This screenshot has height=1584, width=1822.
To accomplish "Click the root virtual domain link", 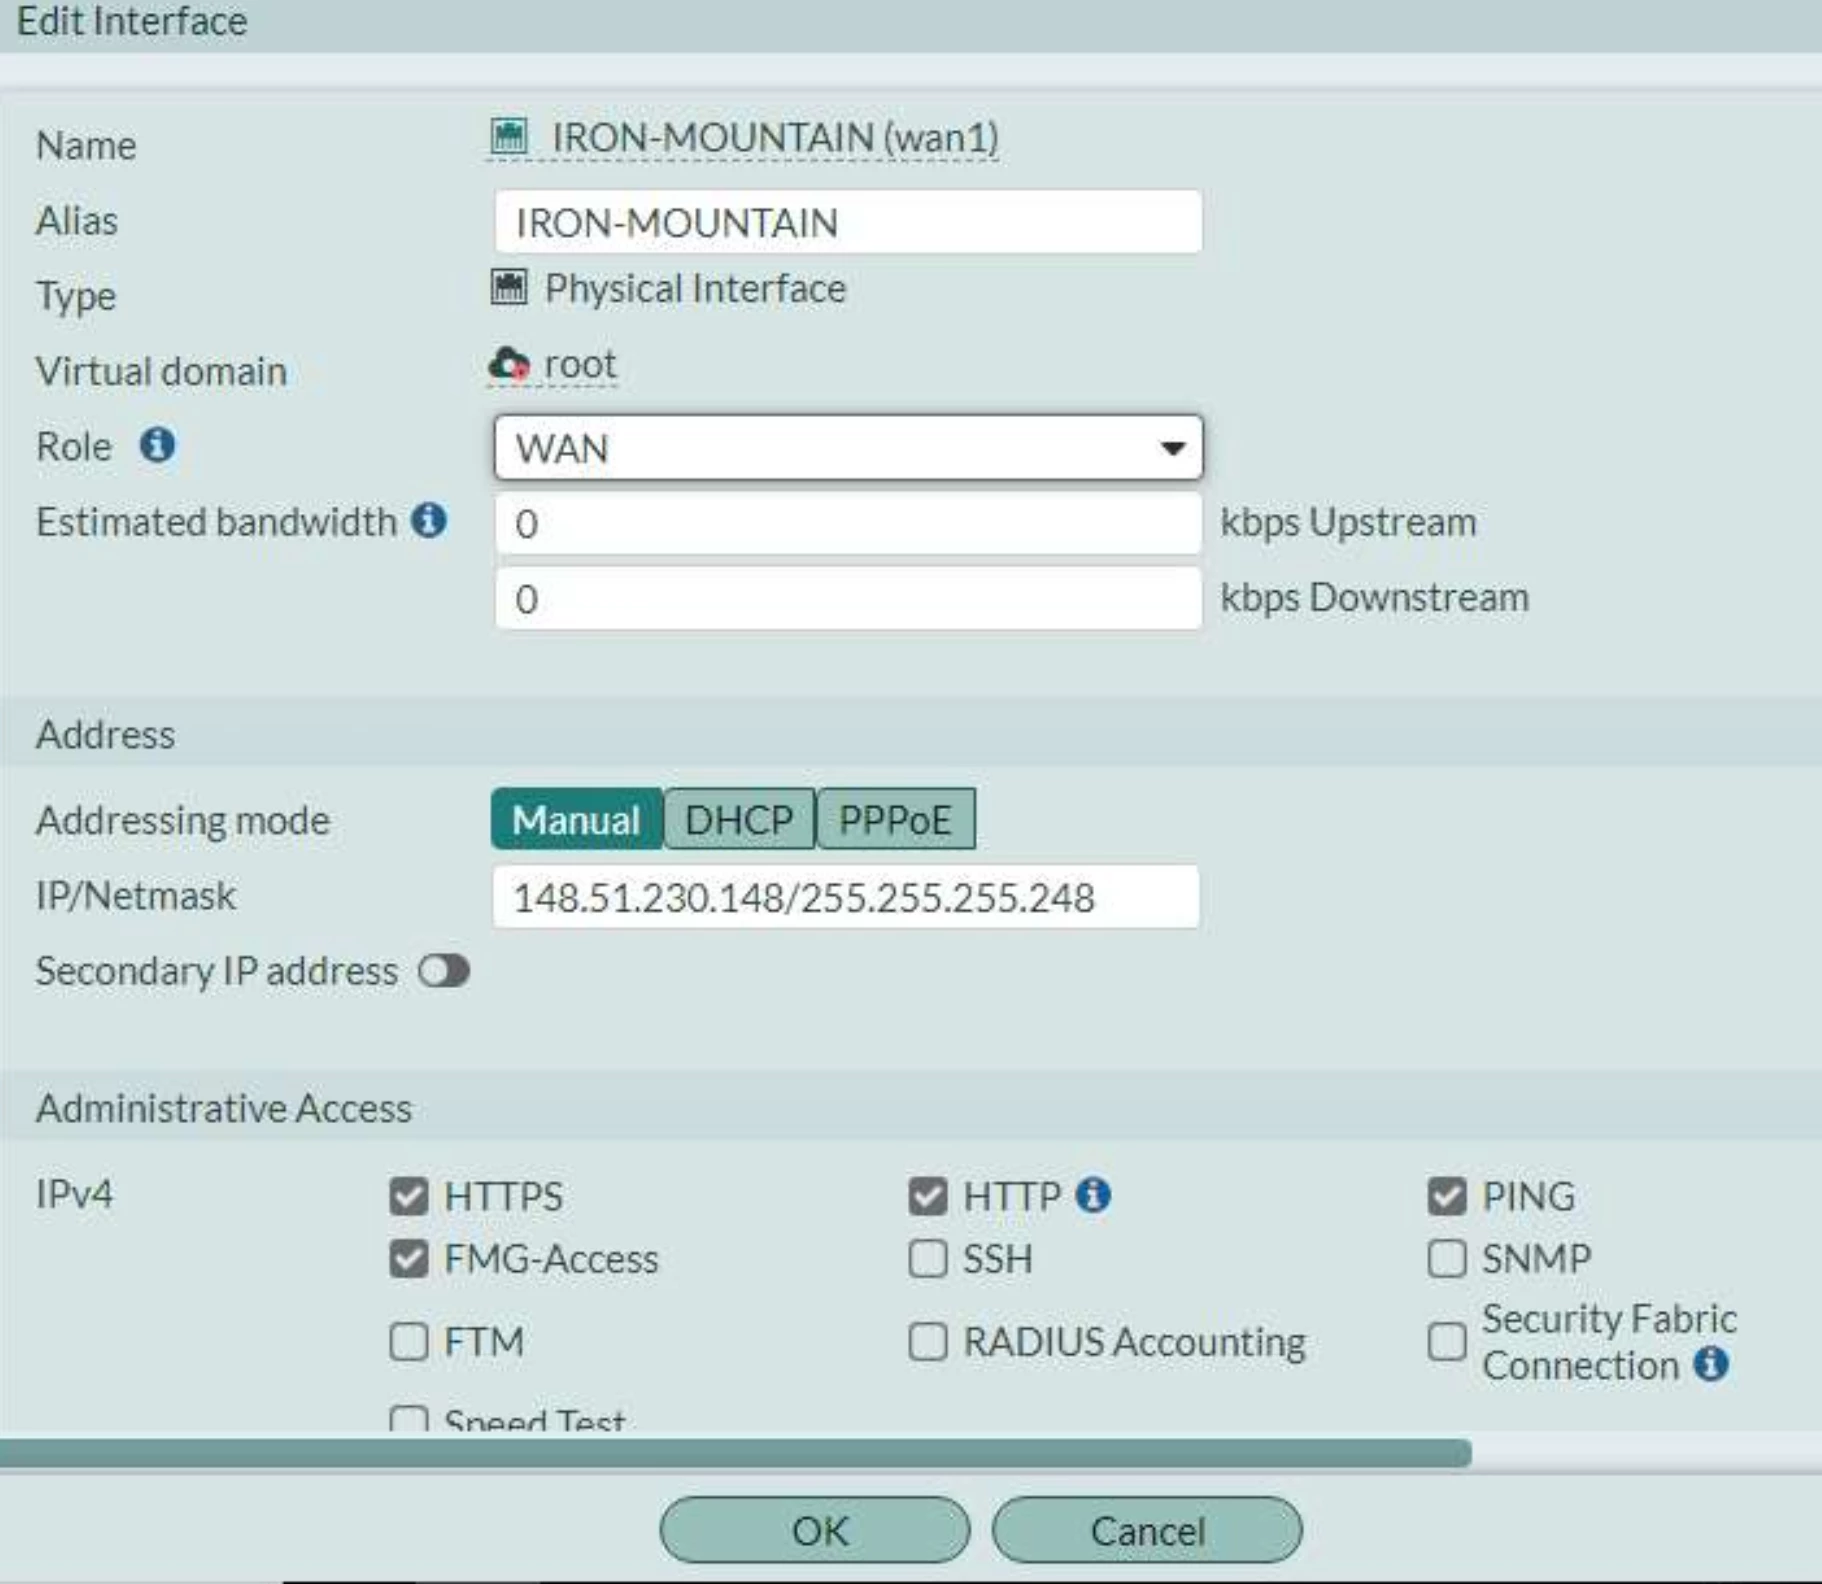I will coord(580,364).
